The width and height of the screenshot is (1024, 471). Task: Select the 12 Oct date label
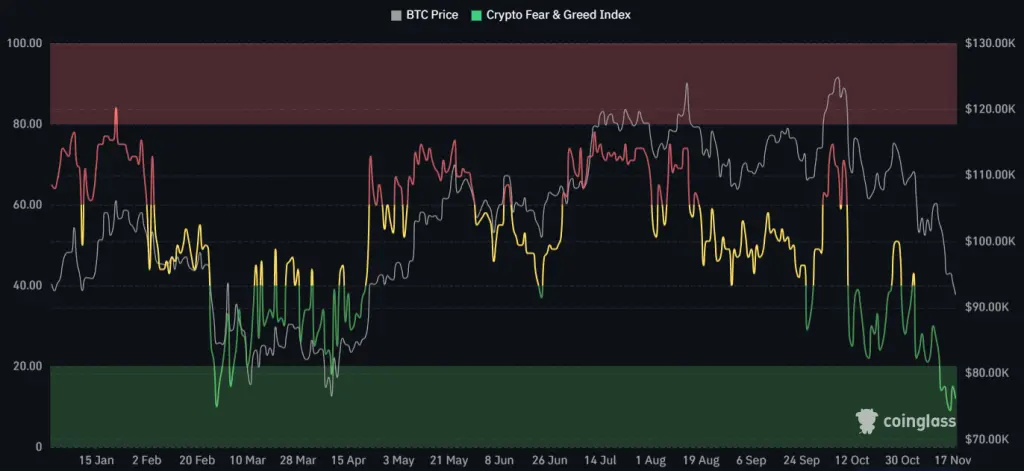click(852, 461)
